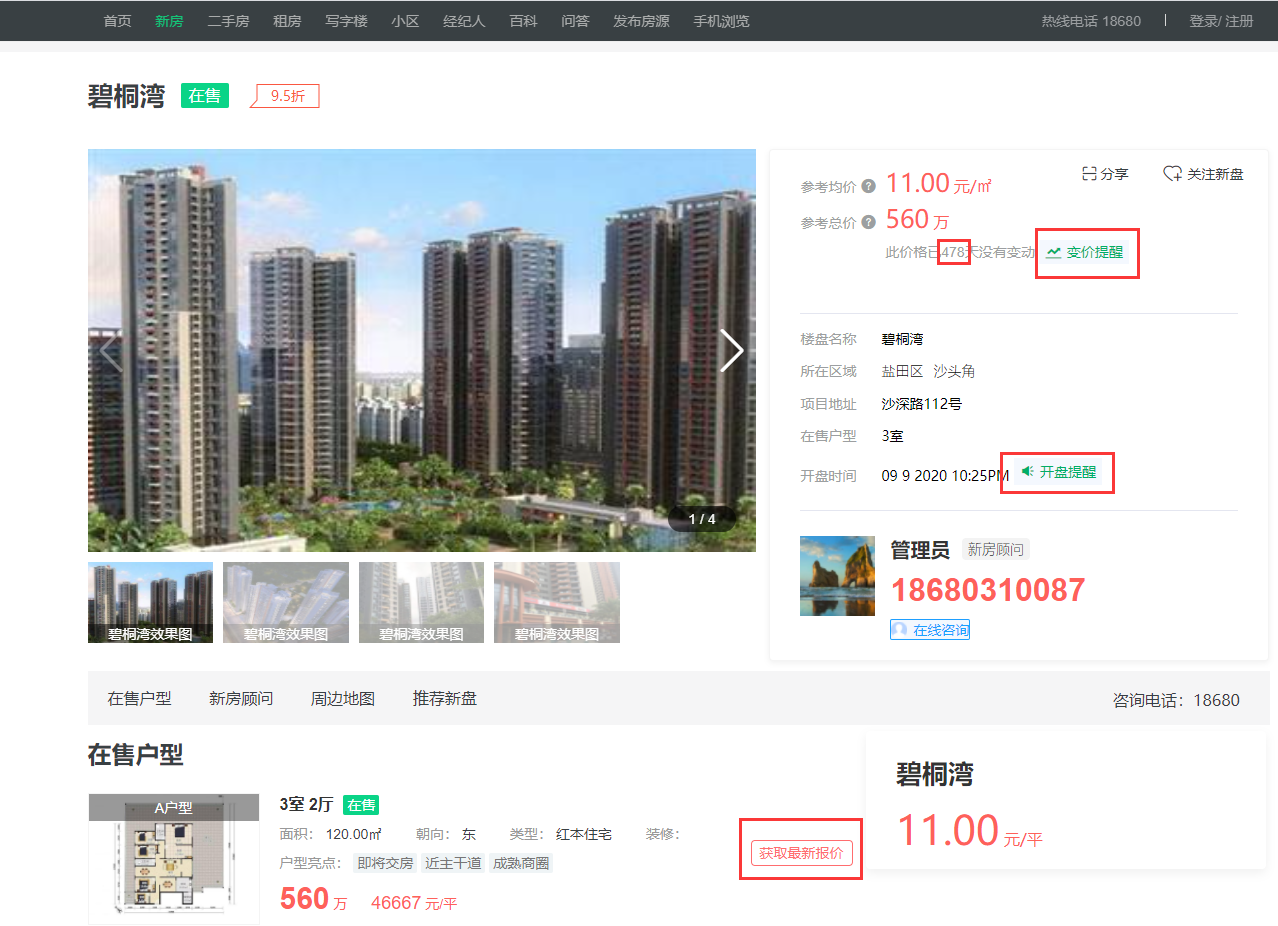This screenshot has height=926, width=1278.
Task: Open 问答 in top navigation
Action: [x=575, y=21]
